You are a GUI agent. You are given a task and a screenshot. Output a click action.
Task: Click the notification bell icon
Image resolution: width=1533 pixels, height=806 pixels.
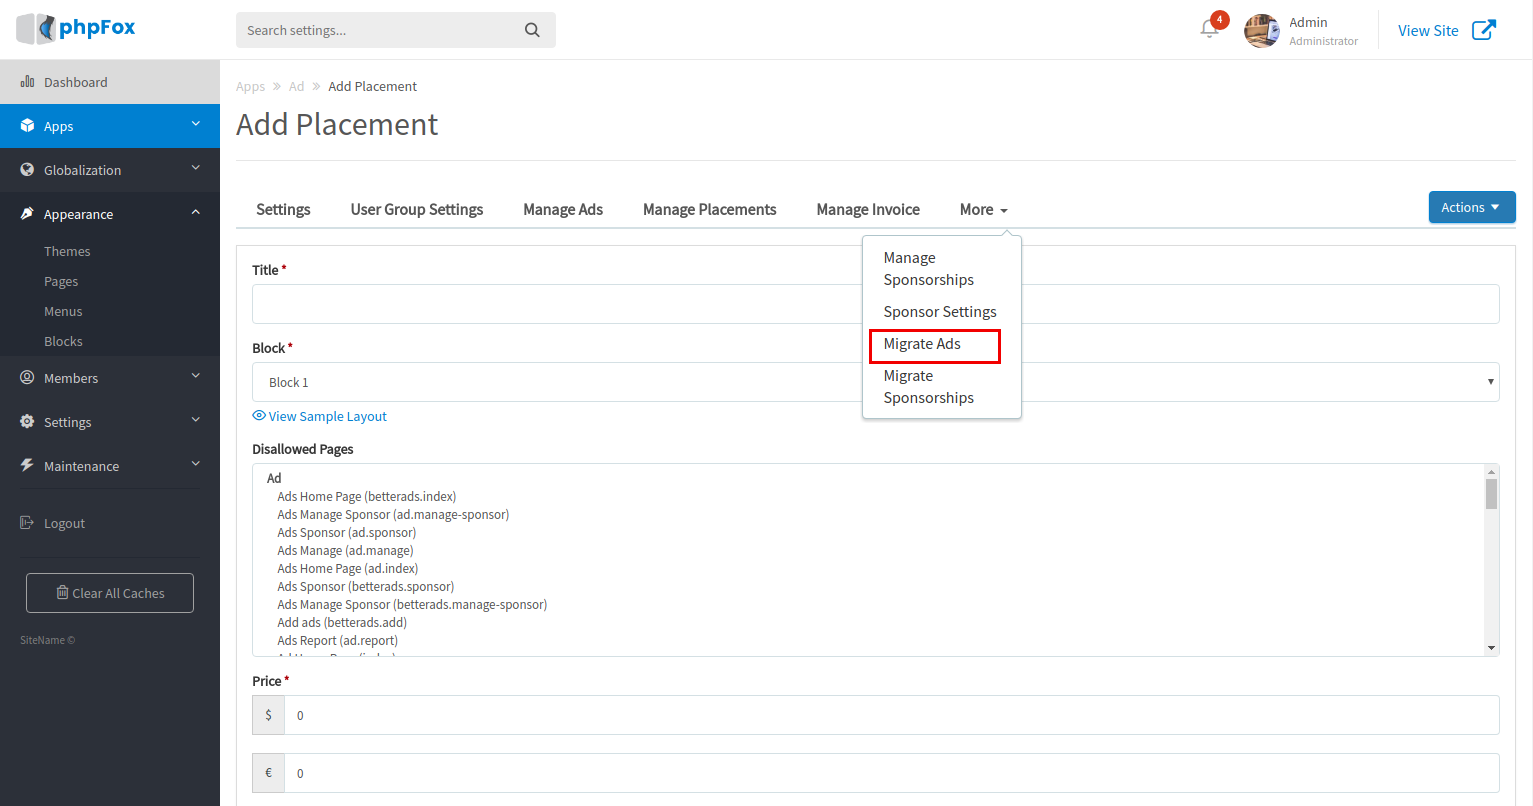click(1209, 30)
